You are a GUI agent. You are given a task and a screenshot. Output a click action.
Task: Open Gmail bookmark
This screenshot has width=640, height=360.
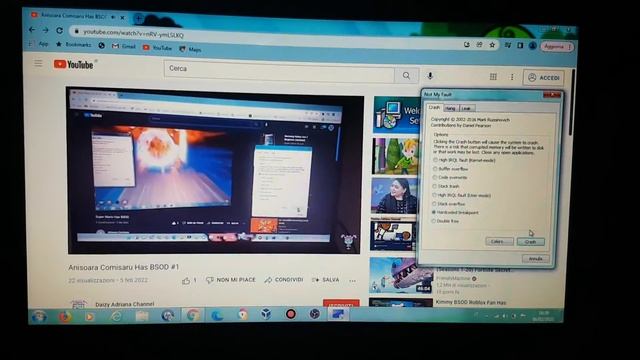click(x=124, y=46)
